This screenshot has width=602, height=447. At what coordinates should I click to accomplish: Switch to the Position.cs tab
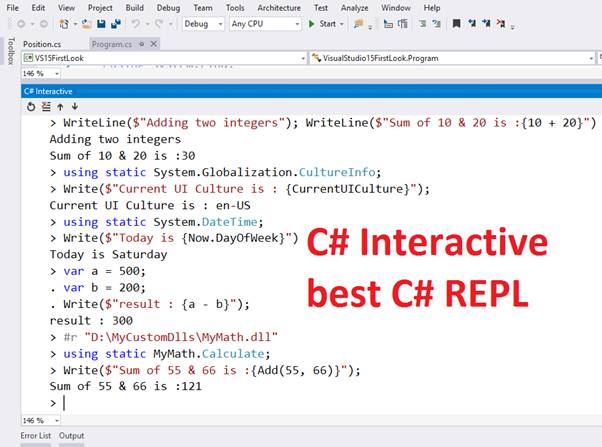(x=42, y=44)
